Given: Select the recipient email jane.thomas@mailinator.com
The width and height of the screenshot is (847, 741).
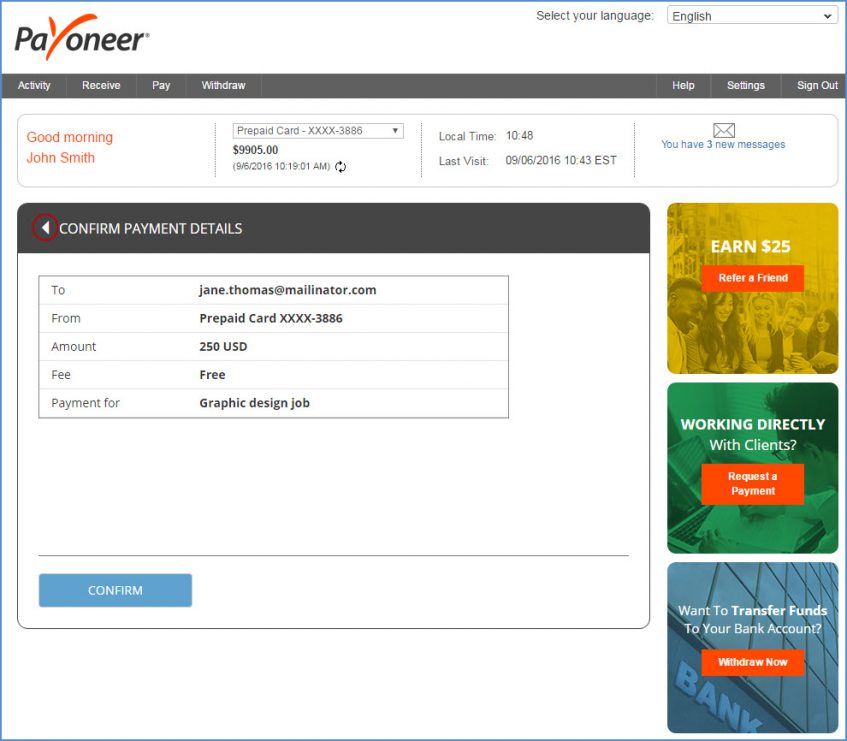Looking at the screenshot, I should pyautogui.click(x=288, y=290).
